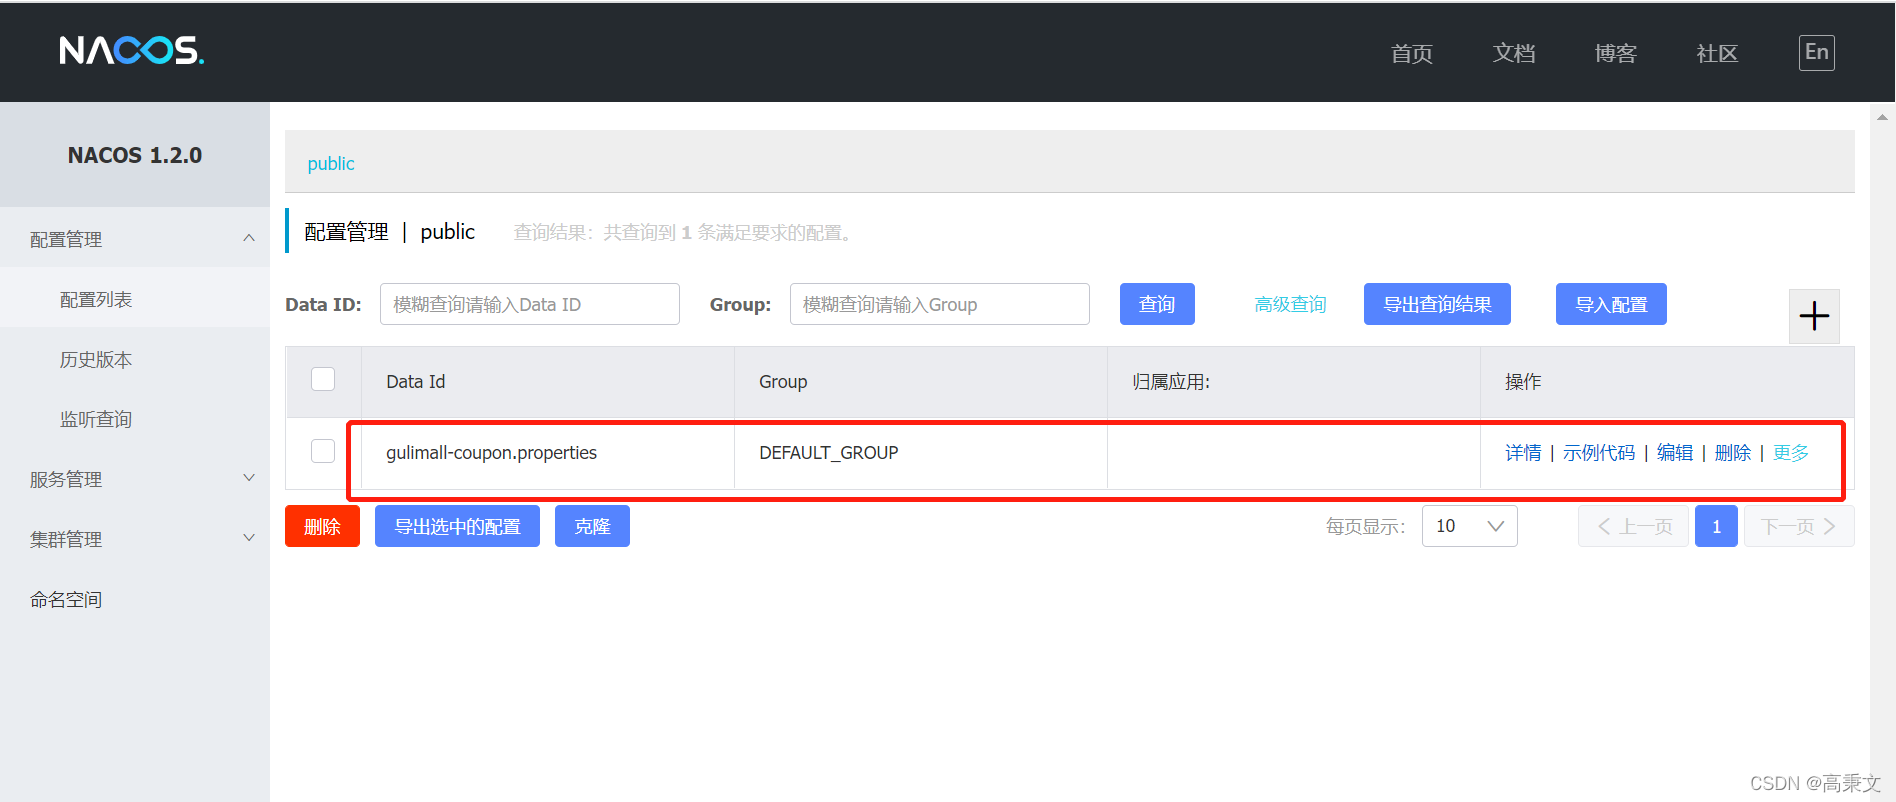Open 高级查询 advanced search link
1896x802 pixels.
[1290, 304]
